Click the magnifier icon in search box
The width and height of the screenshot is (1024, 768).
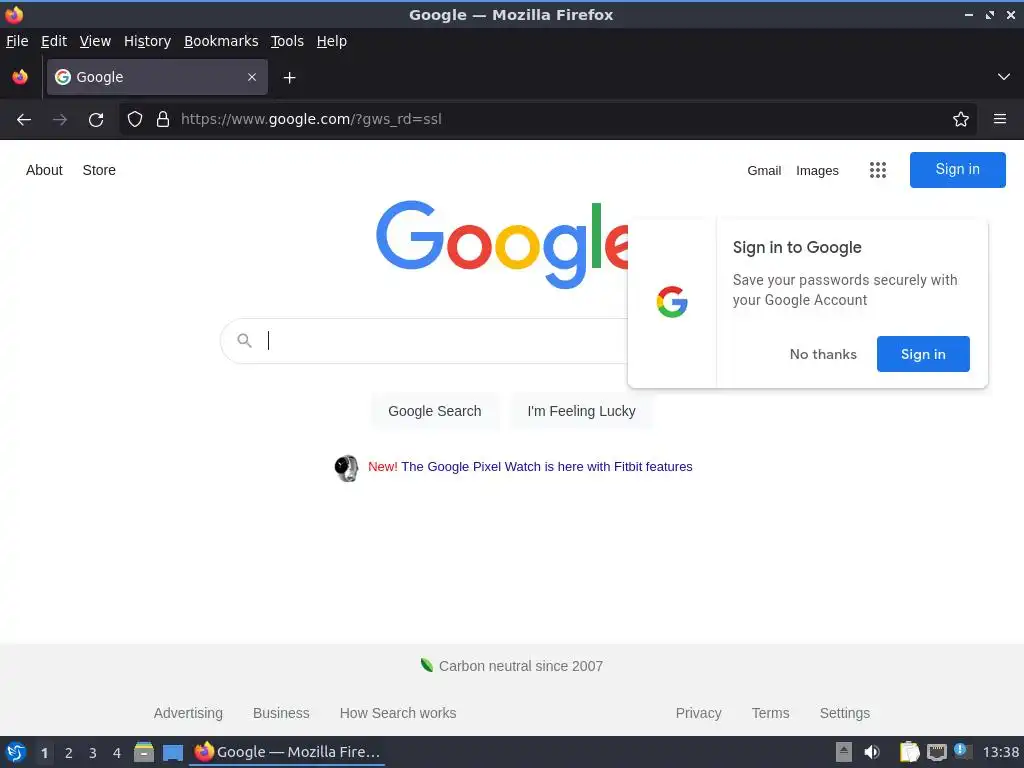(x=244, y=340)
